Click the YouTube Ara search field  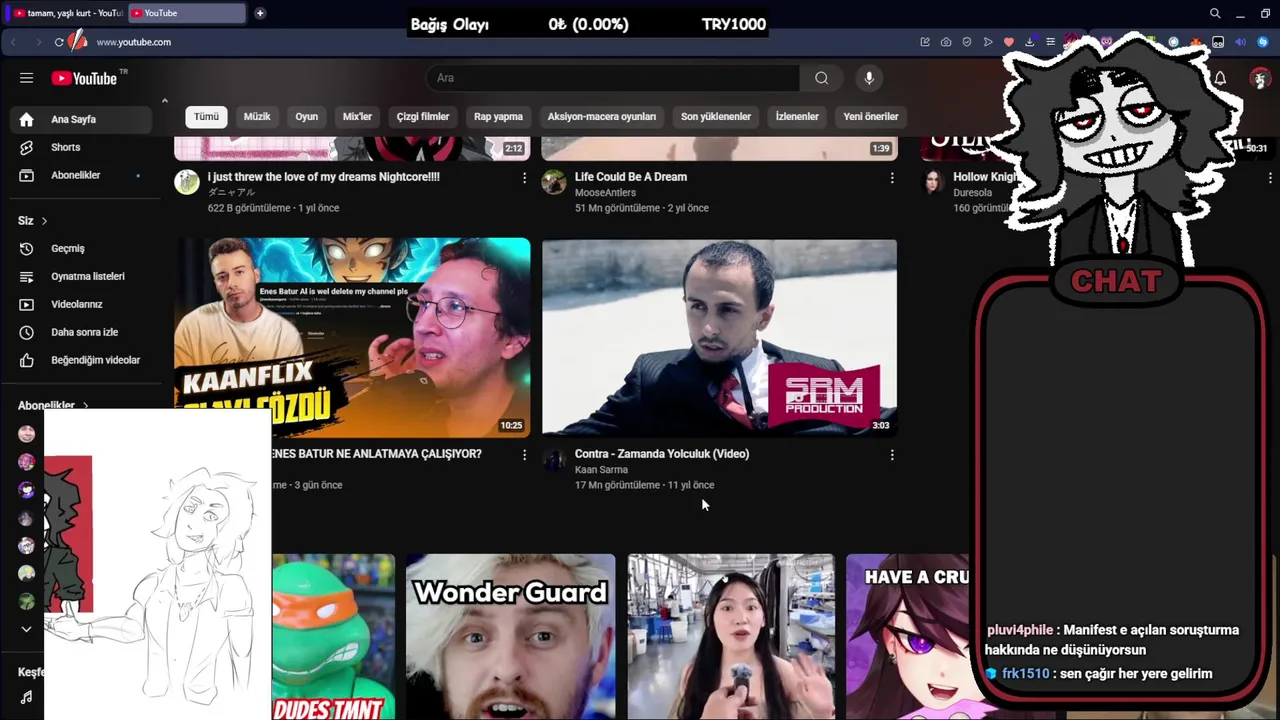(x=613, y=78)
